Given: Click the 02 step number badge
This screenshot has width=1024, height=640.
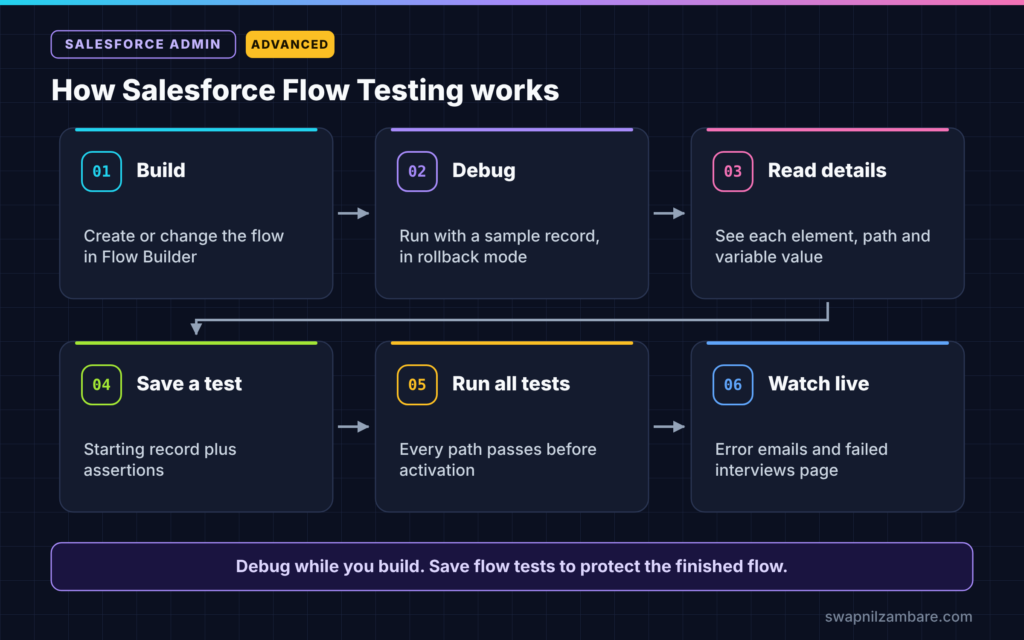Looking at the screenshot, I should 417,171.
